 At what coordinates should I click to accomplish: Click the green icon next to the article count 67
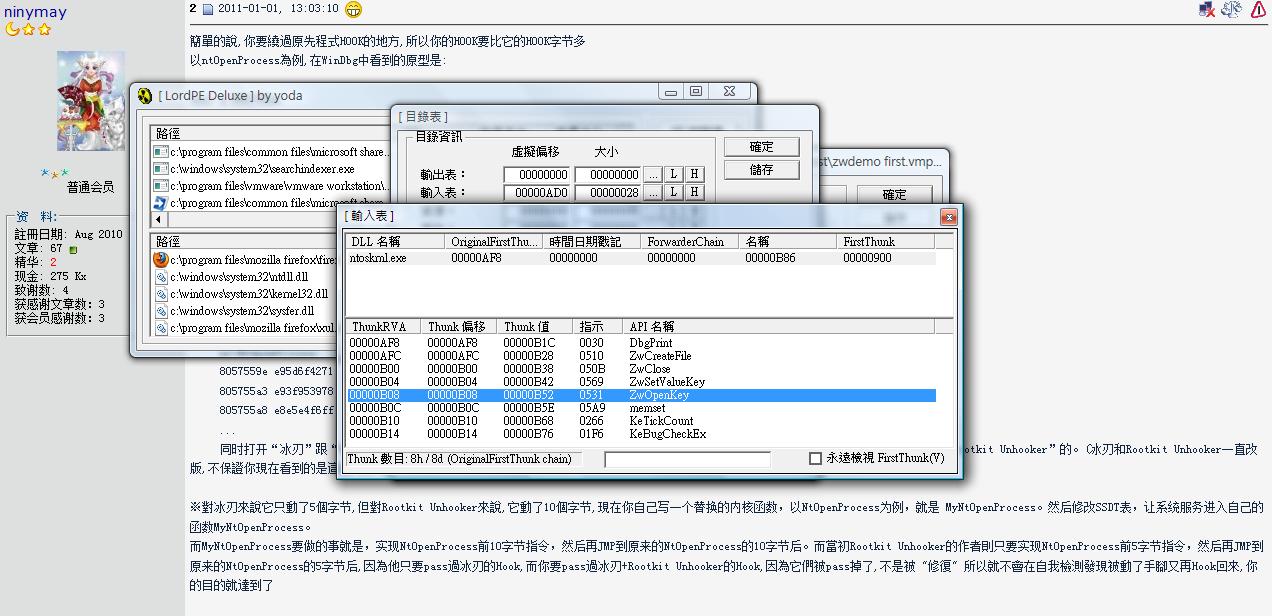click(x=73, y=249)
